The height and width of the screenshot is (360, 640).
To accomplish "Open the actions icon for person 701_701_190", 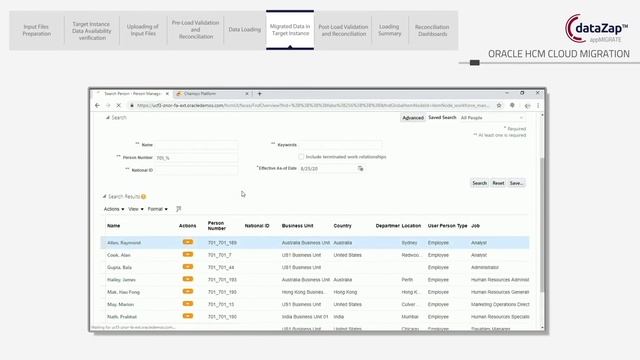I will 188,291.
